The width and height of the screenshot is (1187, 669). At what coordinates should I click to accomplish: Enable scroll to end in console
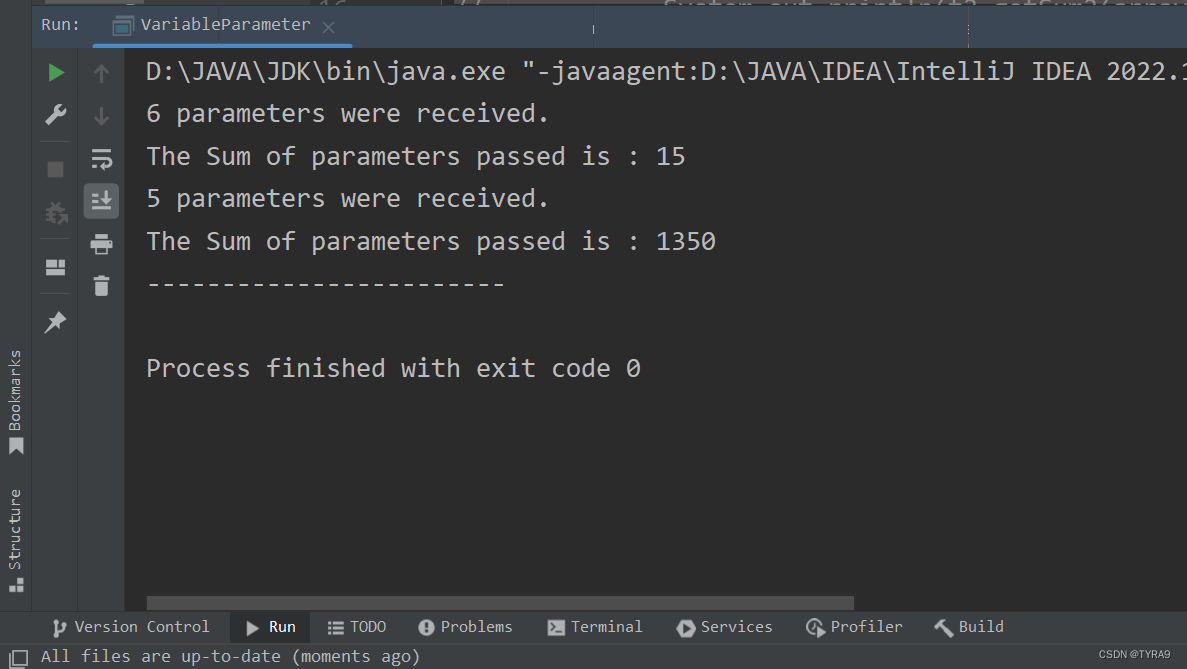pyautogui.click(x=100, y=201)
